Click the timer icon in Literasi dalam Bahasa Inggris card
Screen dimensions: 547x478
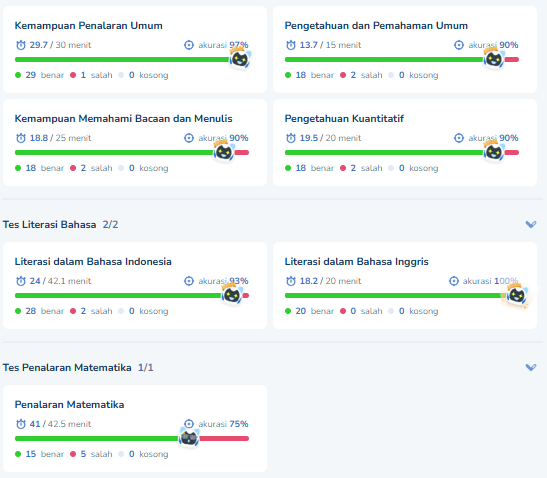tap(291, 281)
